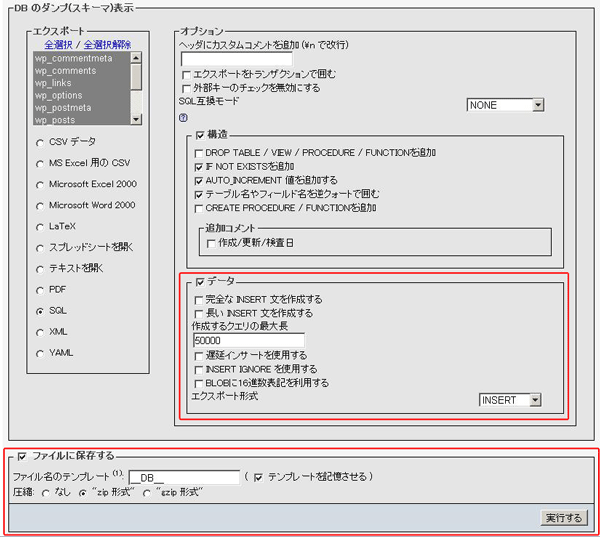Select the YAML export format
This screenshot has width=600, height=537.
tap(40, 354)
